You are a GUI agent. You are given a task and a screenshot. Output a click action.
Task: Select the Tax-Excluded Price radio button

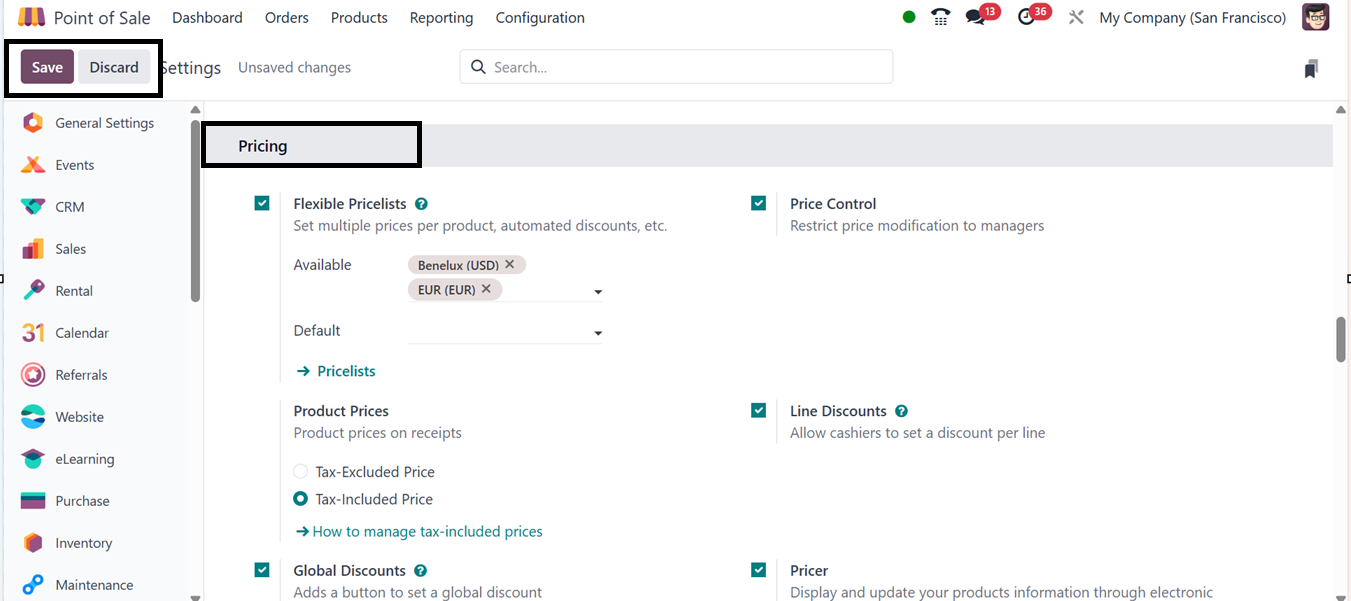[x=300, y=472]
